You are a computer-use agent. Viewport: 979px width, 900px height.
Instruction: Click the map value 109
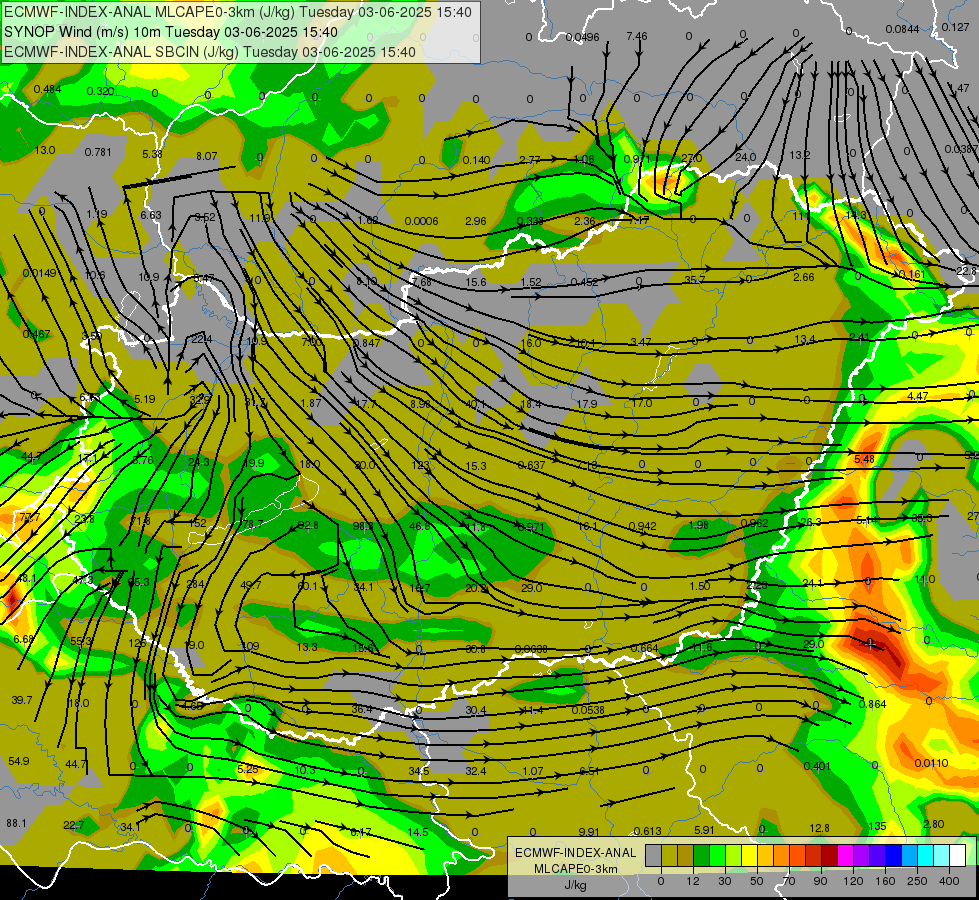(250, 646)
